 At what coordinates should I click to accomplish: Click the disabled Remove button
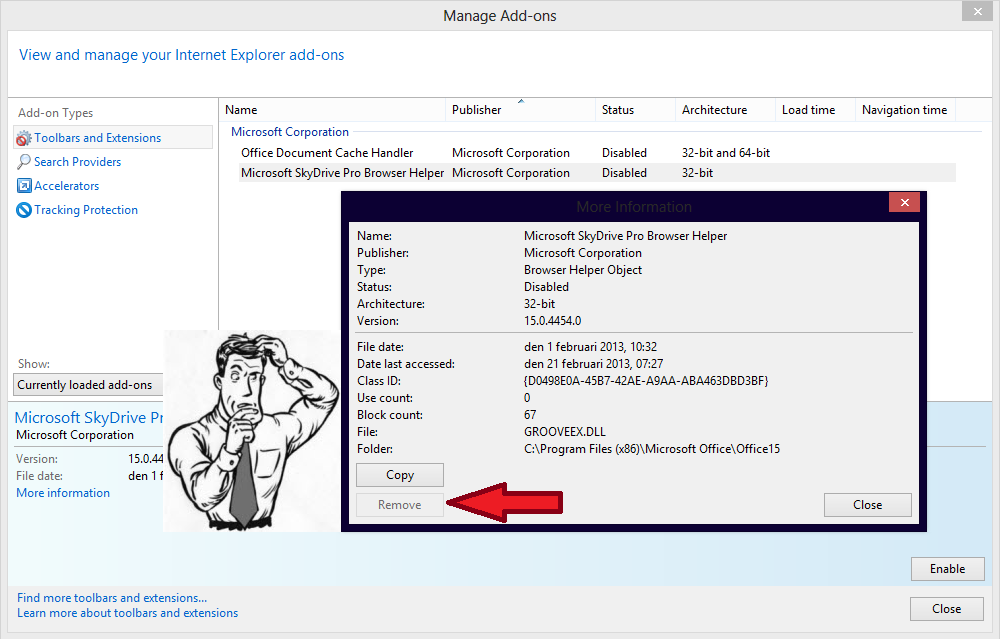(x=400, y=505)
